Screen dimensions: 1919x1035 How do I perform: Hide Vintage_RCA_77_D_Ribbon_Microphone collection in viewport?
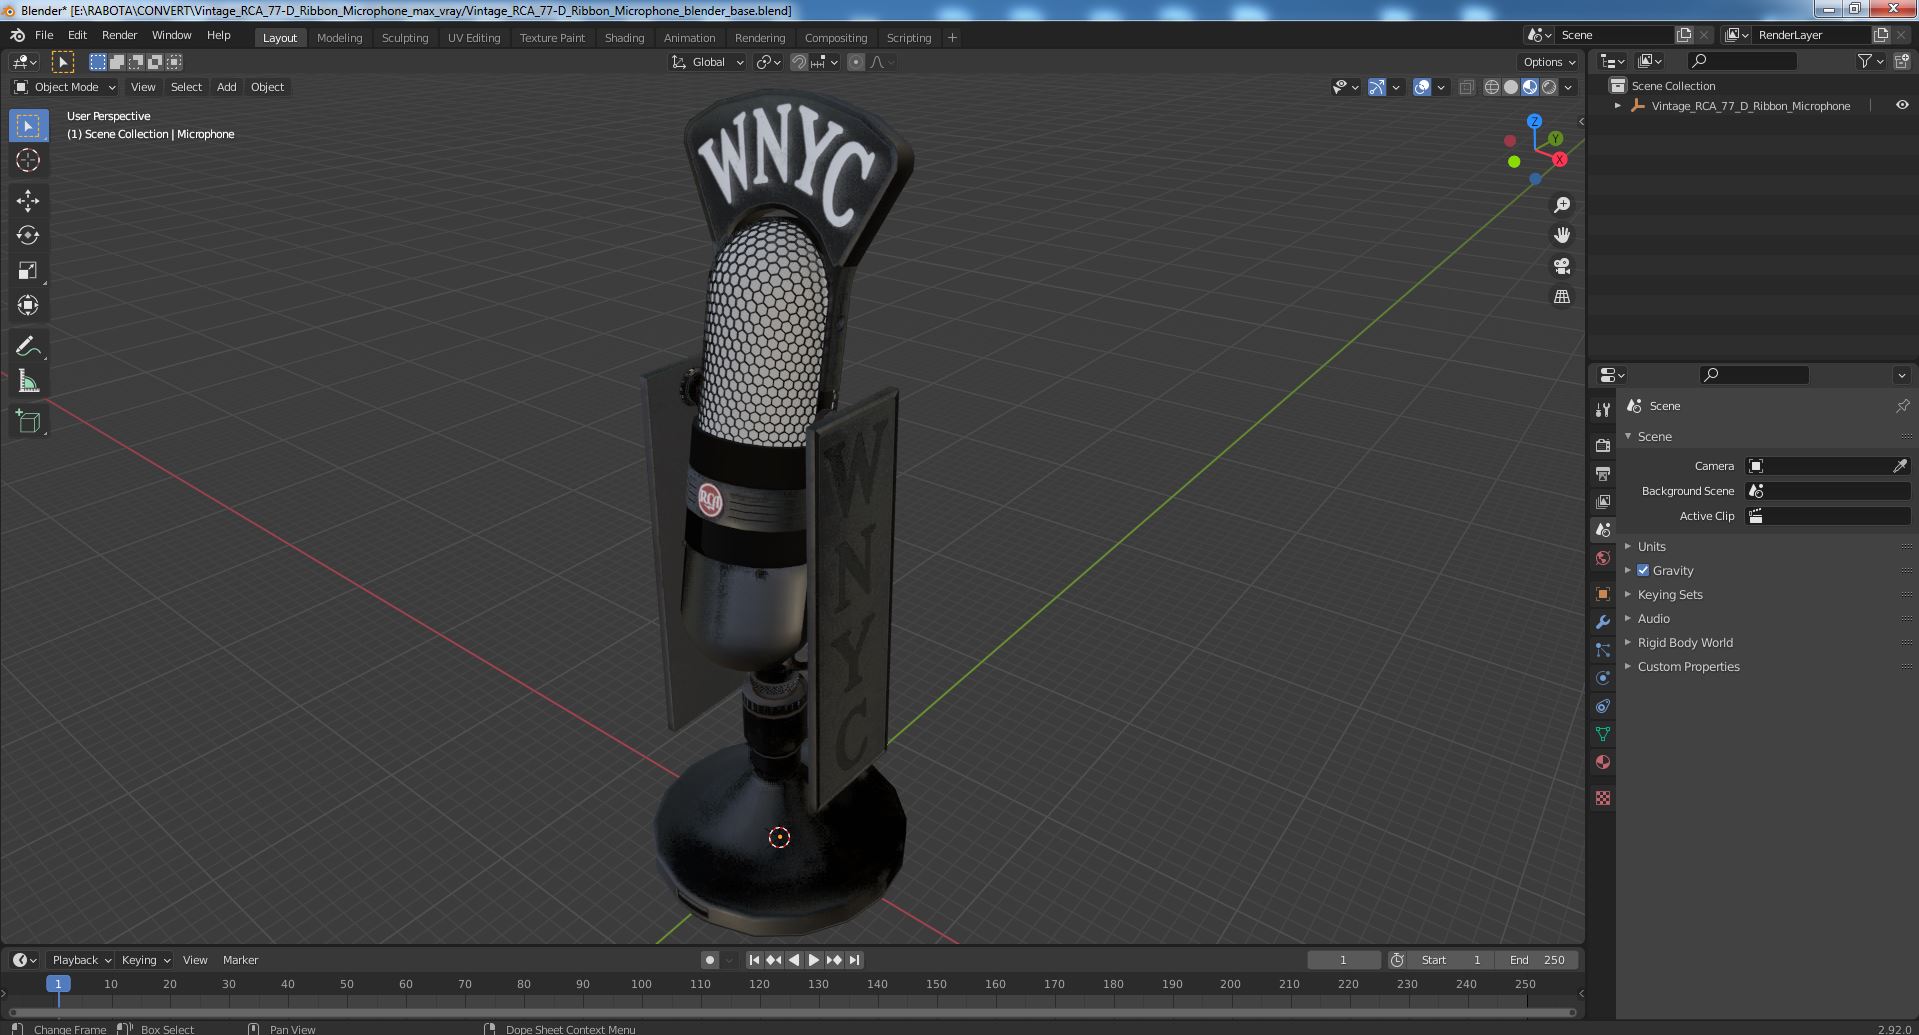tap(1901, 105)
